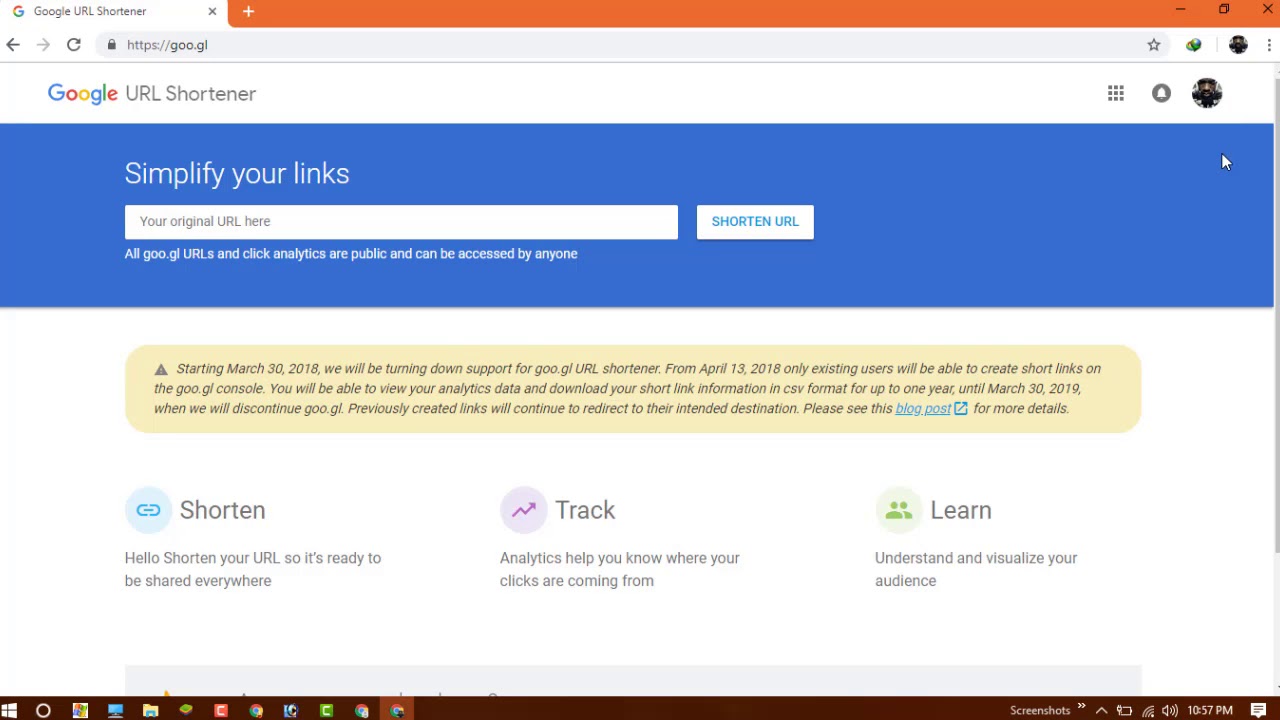Open the Chrome three-dot menu
1280x720 pixels.
coord(1269,45)
